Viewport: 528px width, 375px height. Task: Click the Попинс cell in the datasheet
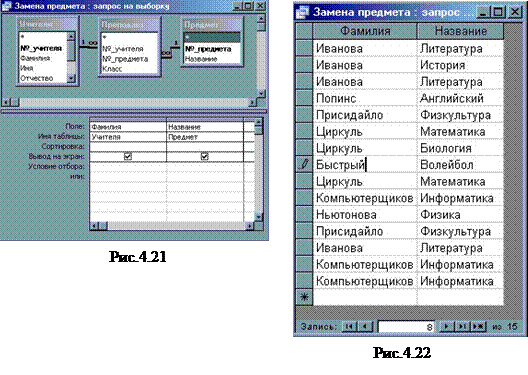tap(365, 98)
